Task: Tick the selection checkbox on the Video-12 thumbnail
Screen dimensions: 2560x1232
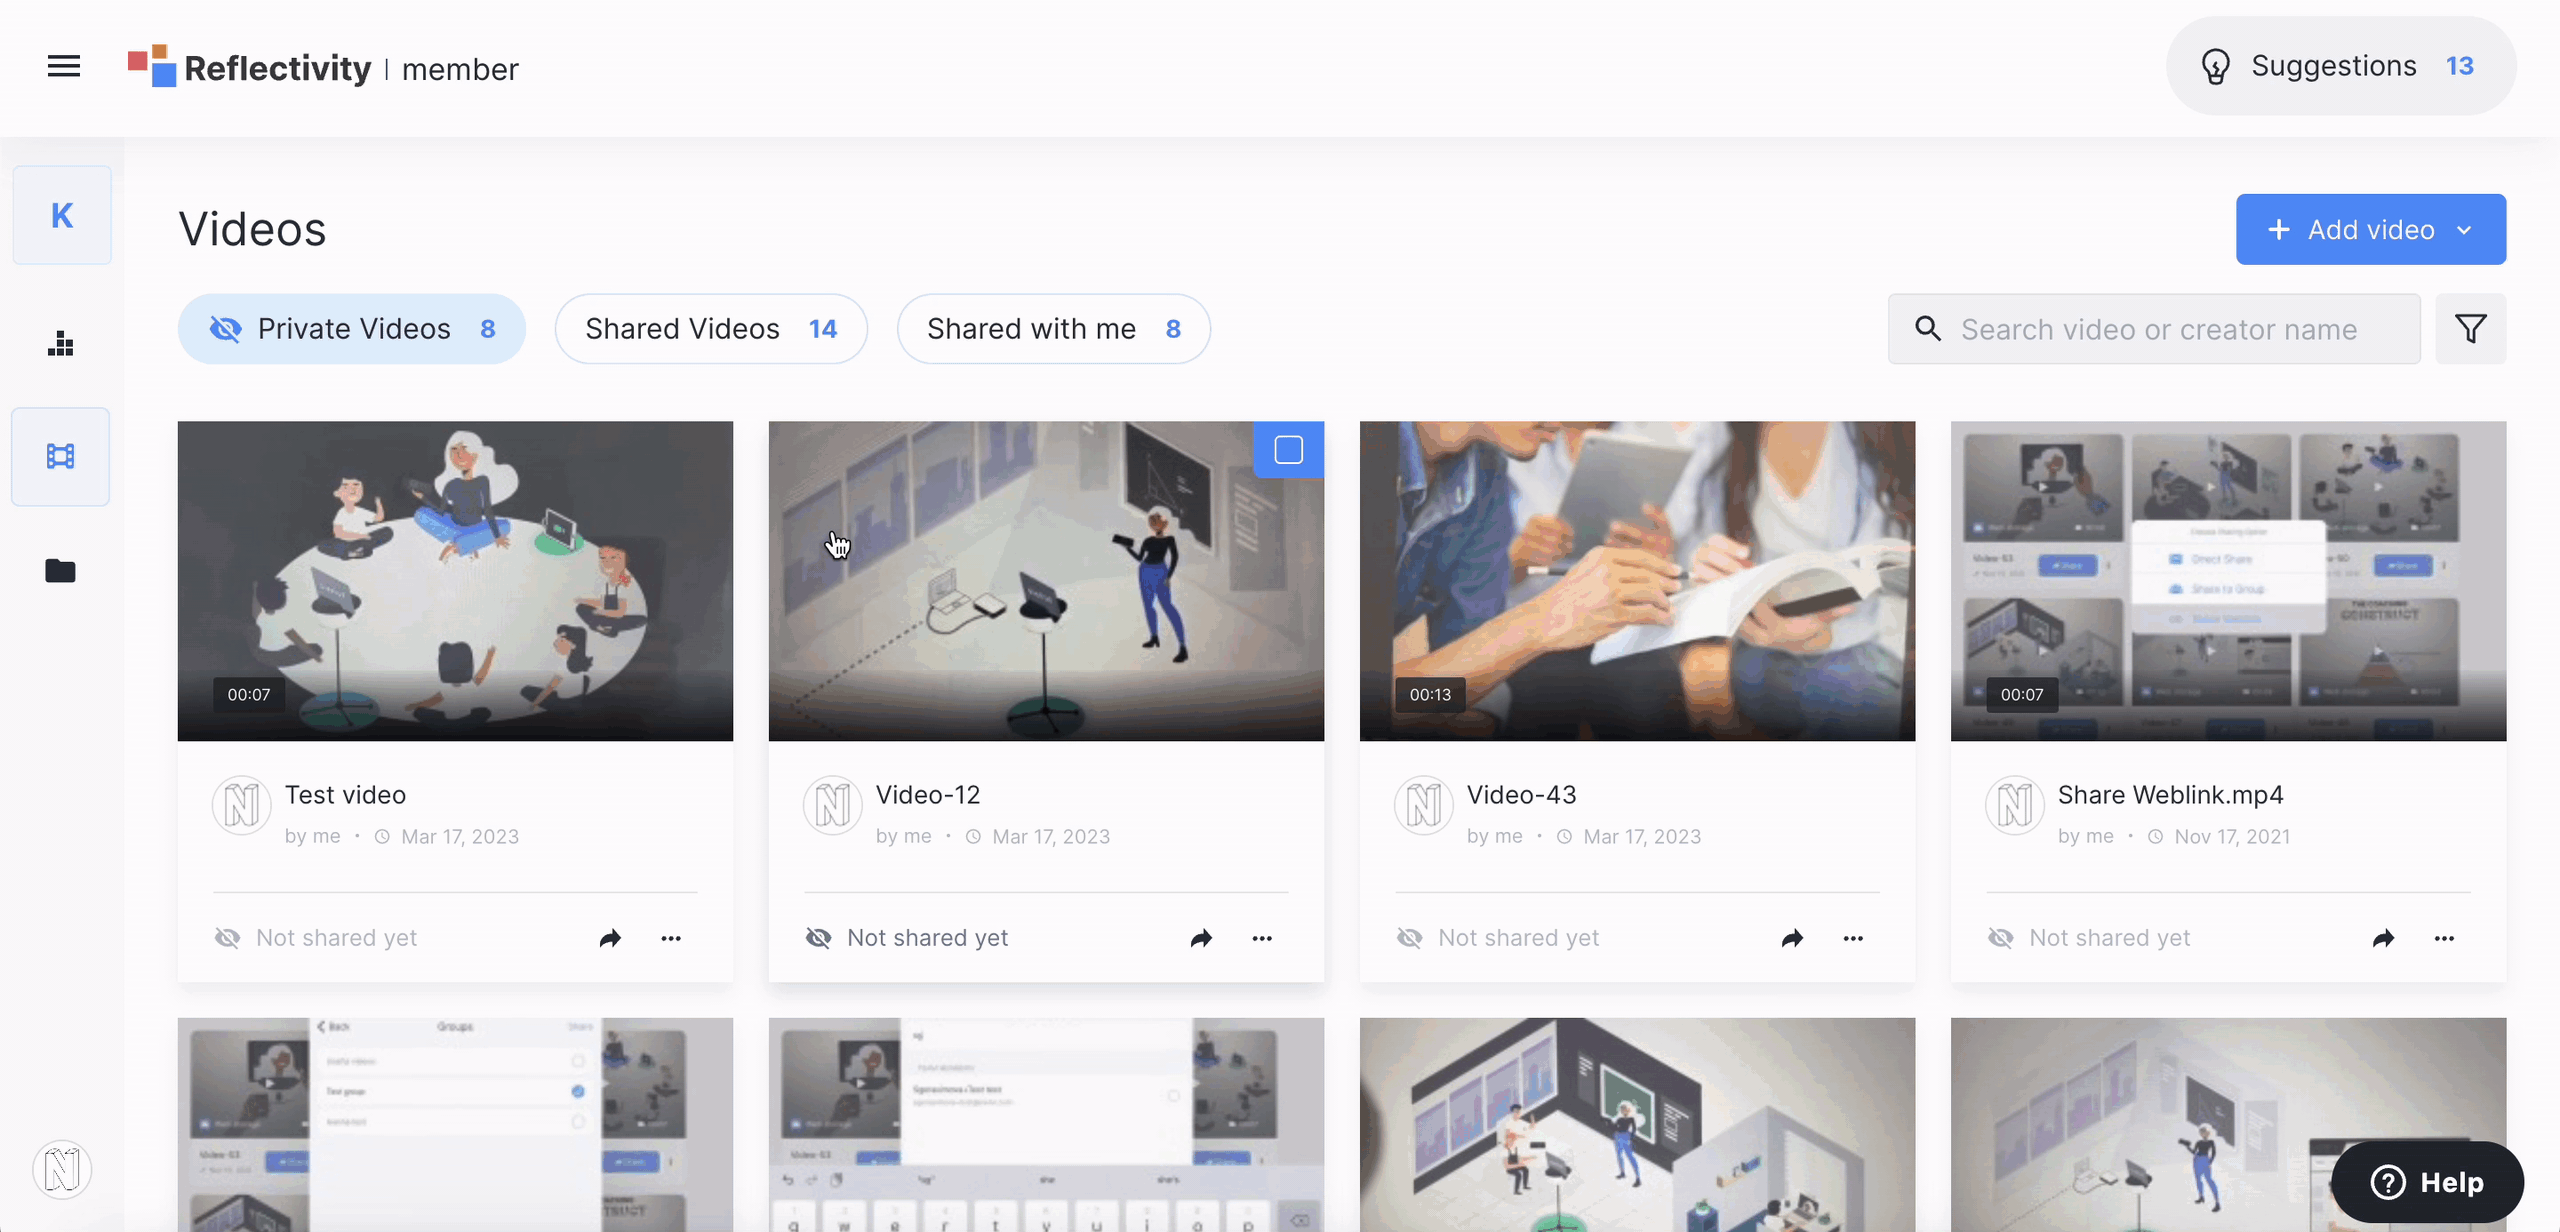Action: click(1288, 450)
